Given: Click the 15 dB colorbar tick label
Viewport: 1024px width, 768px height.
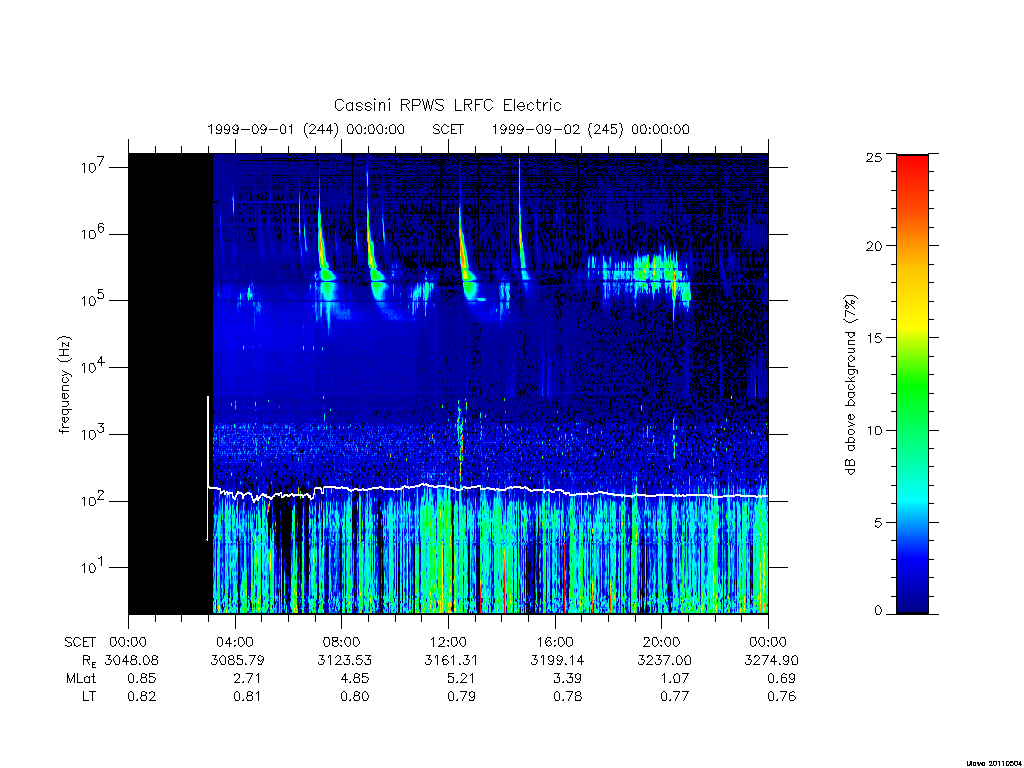Looking at the screenshot, I should (x=873, y=338).
